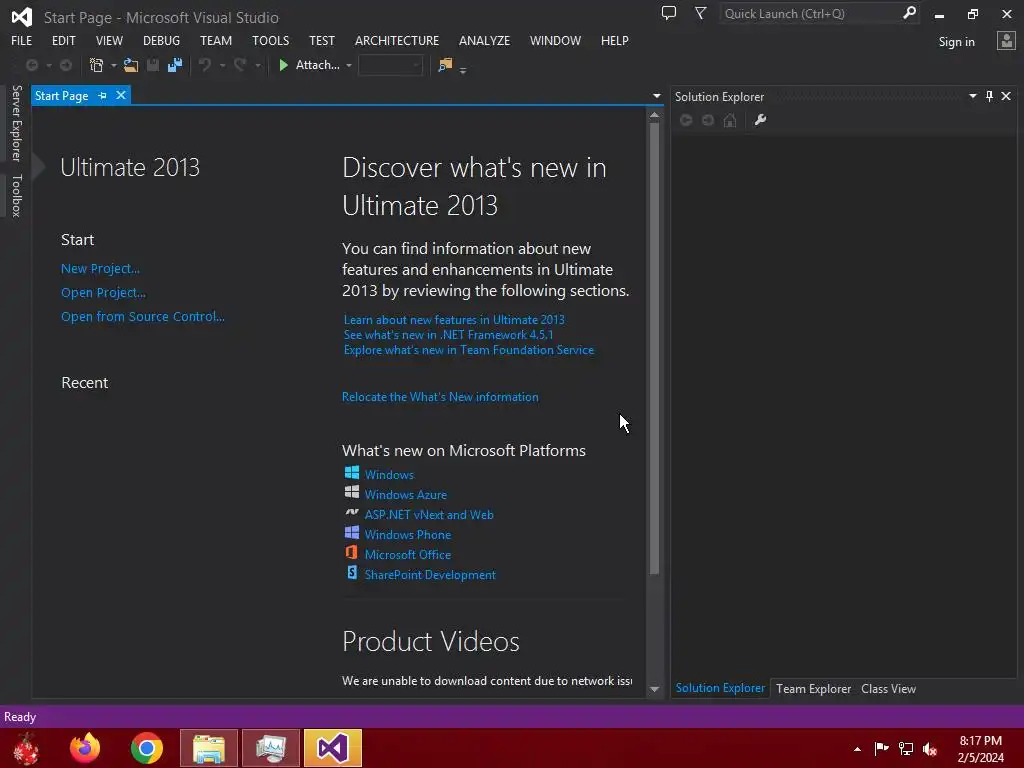Screen dimensions: 1024x768
Task: Click the Find in Files toolbar icon
Action: [445, 65]
